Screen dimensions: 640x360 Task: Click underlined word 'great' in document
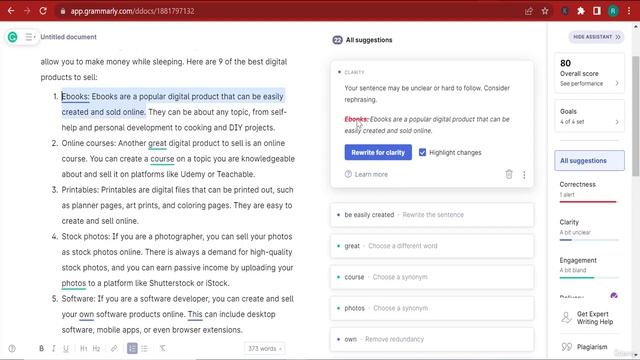tap(157, 143)
